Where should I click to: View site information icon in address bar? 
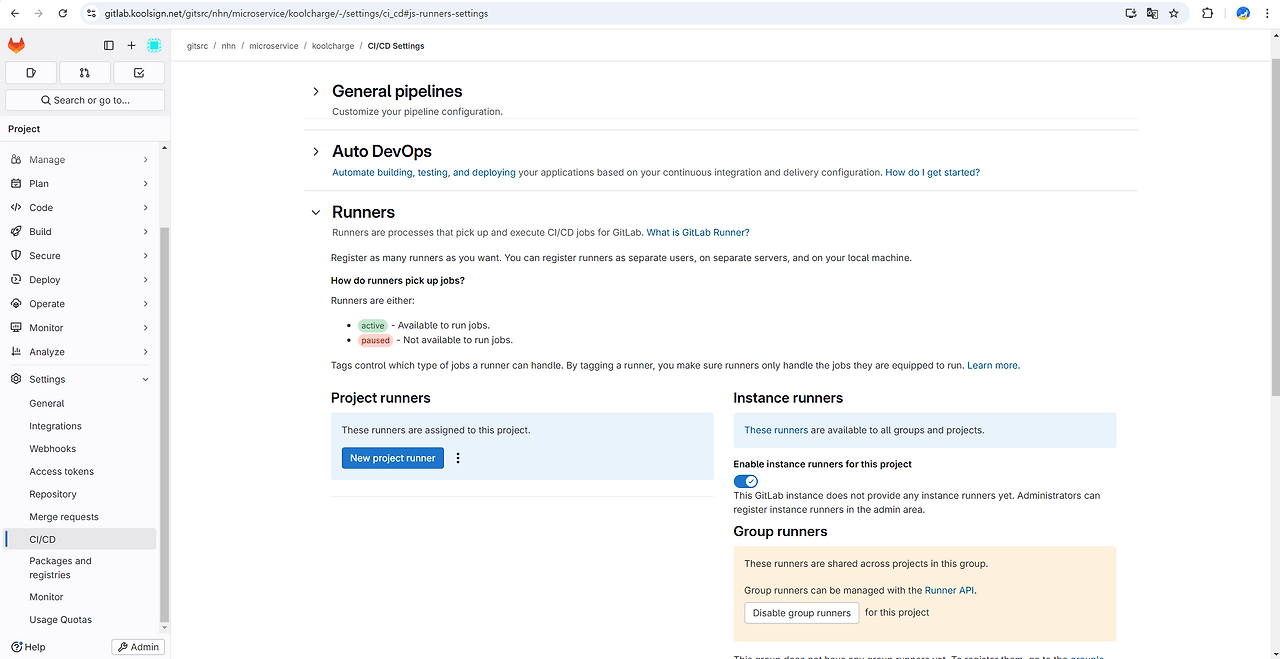[x=92, y=14]
